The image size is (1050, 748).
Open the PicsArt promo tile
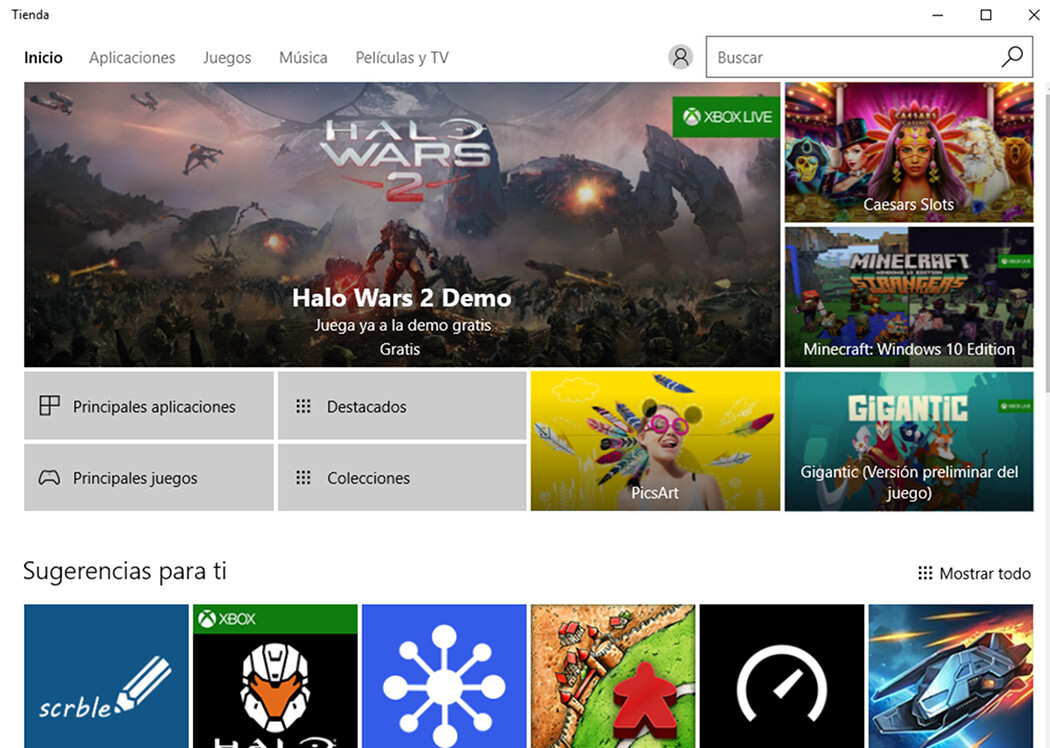656,441
